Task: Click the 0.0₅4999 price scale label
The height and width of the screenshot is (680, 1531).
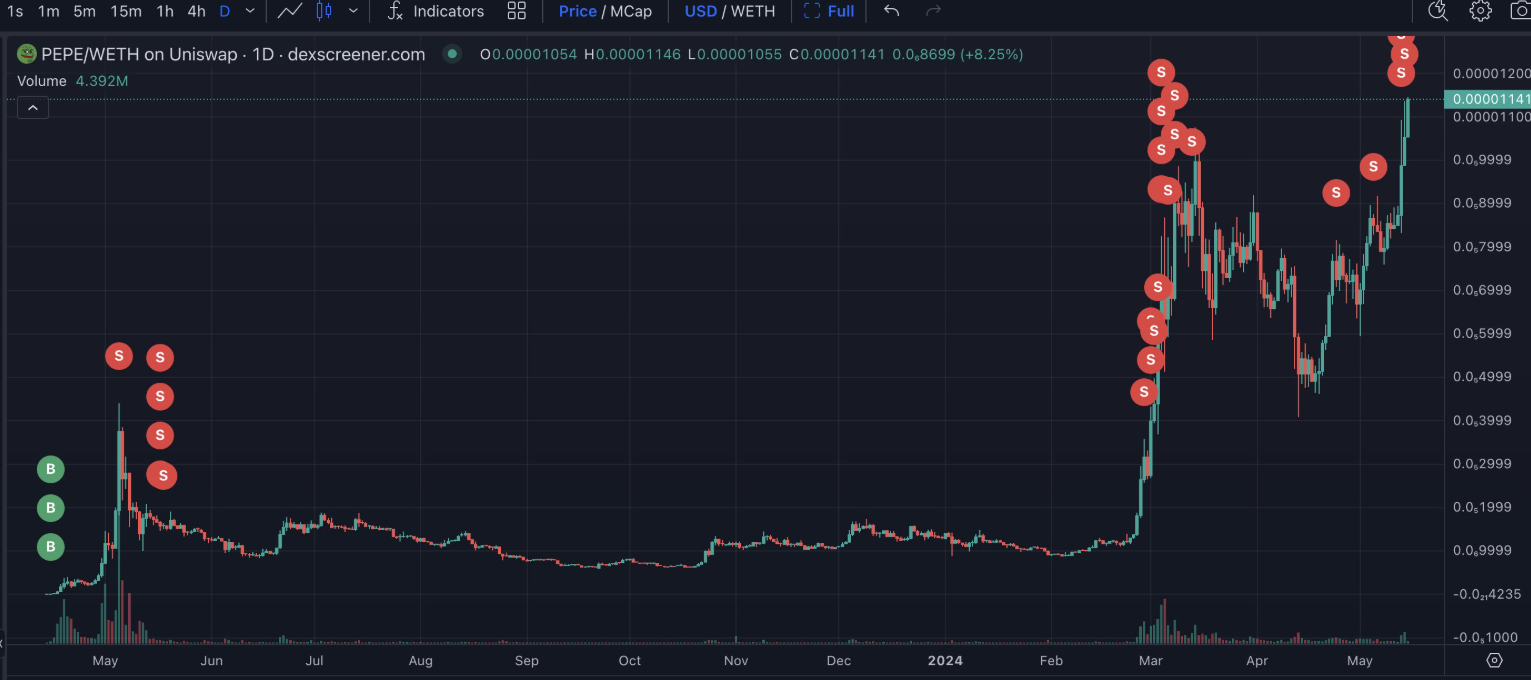Action: tap(1482, 376)
